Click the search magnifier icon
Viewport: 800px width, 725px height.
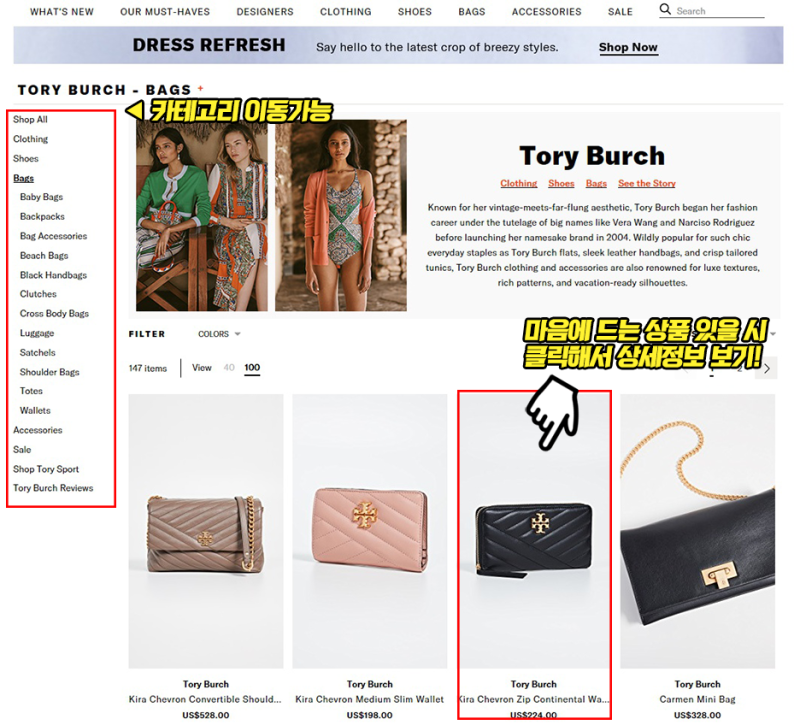(x=665, y=9)
